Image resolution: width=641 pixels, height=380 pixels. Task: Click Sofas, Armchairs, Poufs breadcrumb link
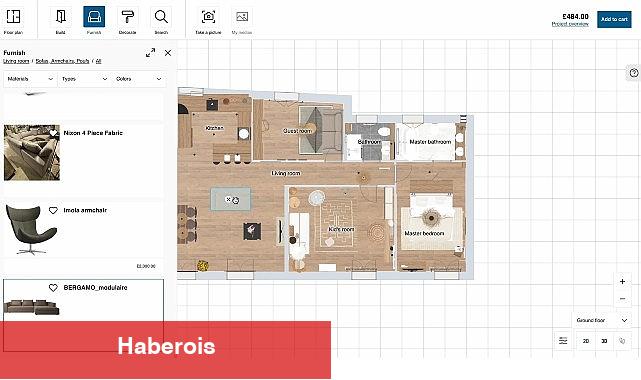(x=62, y=61)
